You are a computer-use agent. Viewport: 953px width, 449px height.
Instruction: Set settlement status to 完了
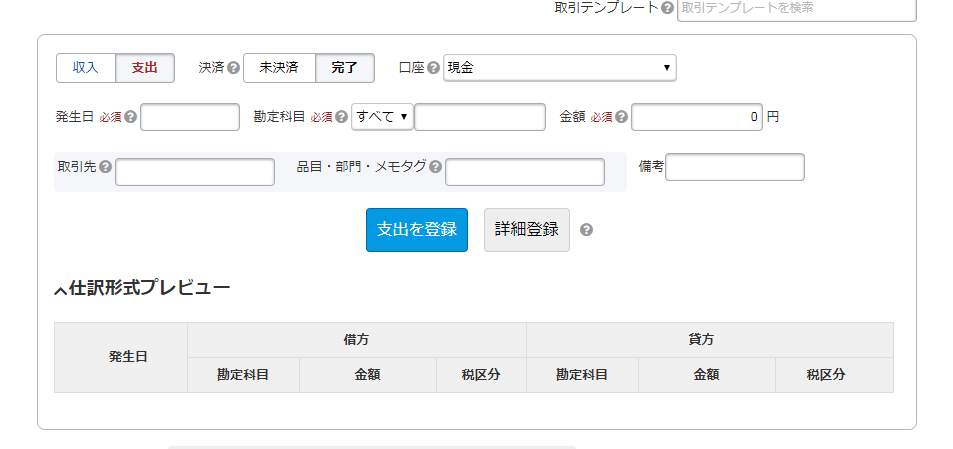coord(345,68)
